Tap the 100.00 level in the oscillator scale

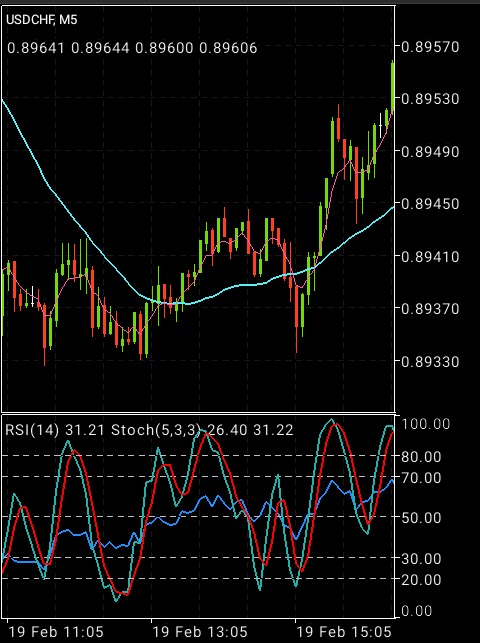[x=425, y=424]
